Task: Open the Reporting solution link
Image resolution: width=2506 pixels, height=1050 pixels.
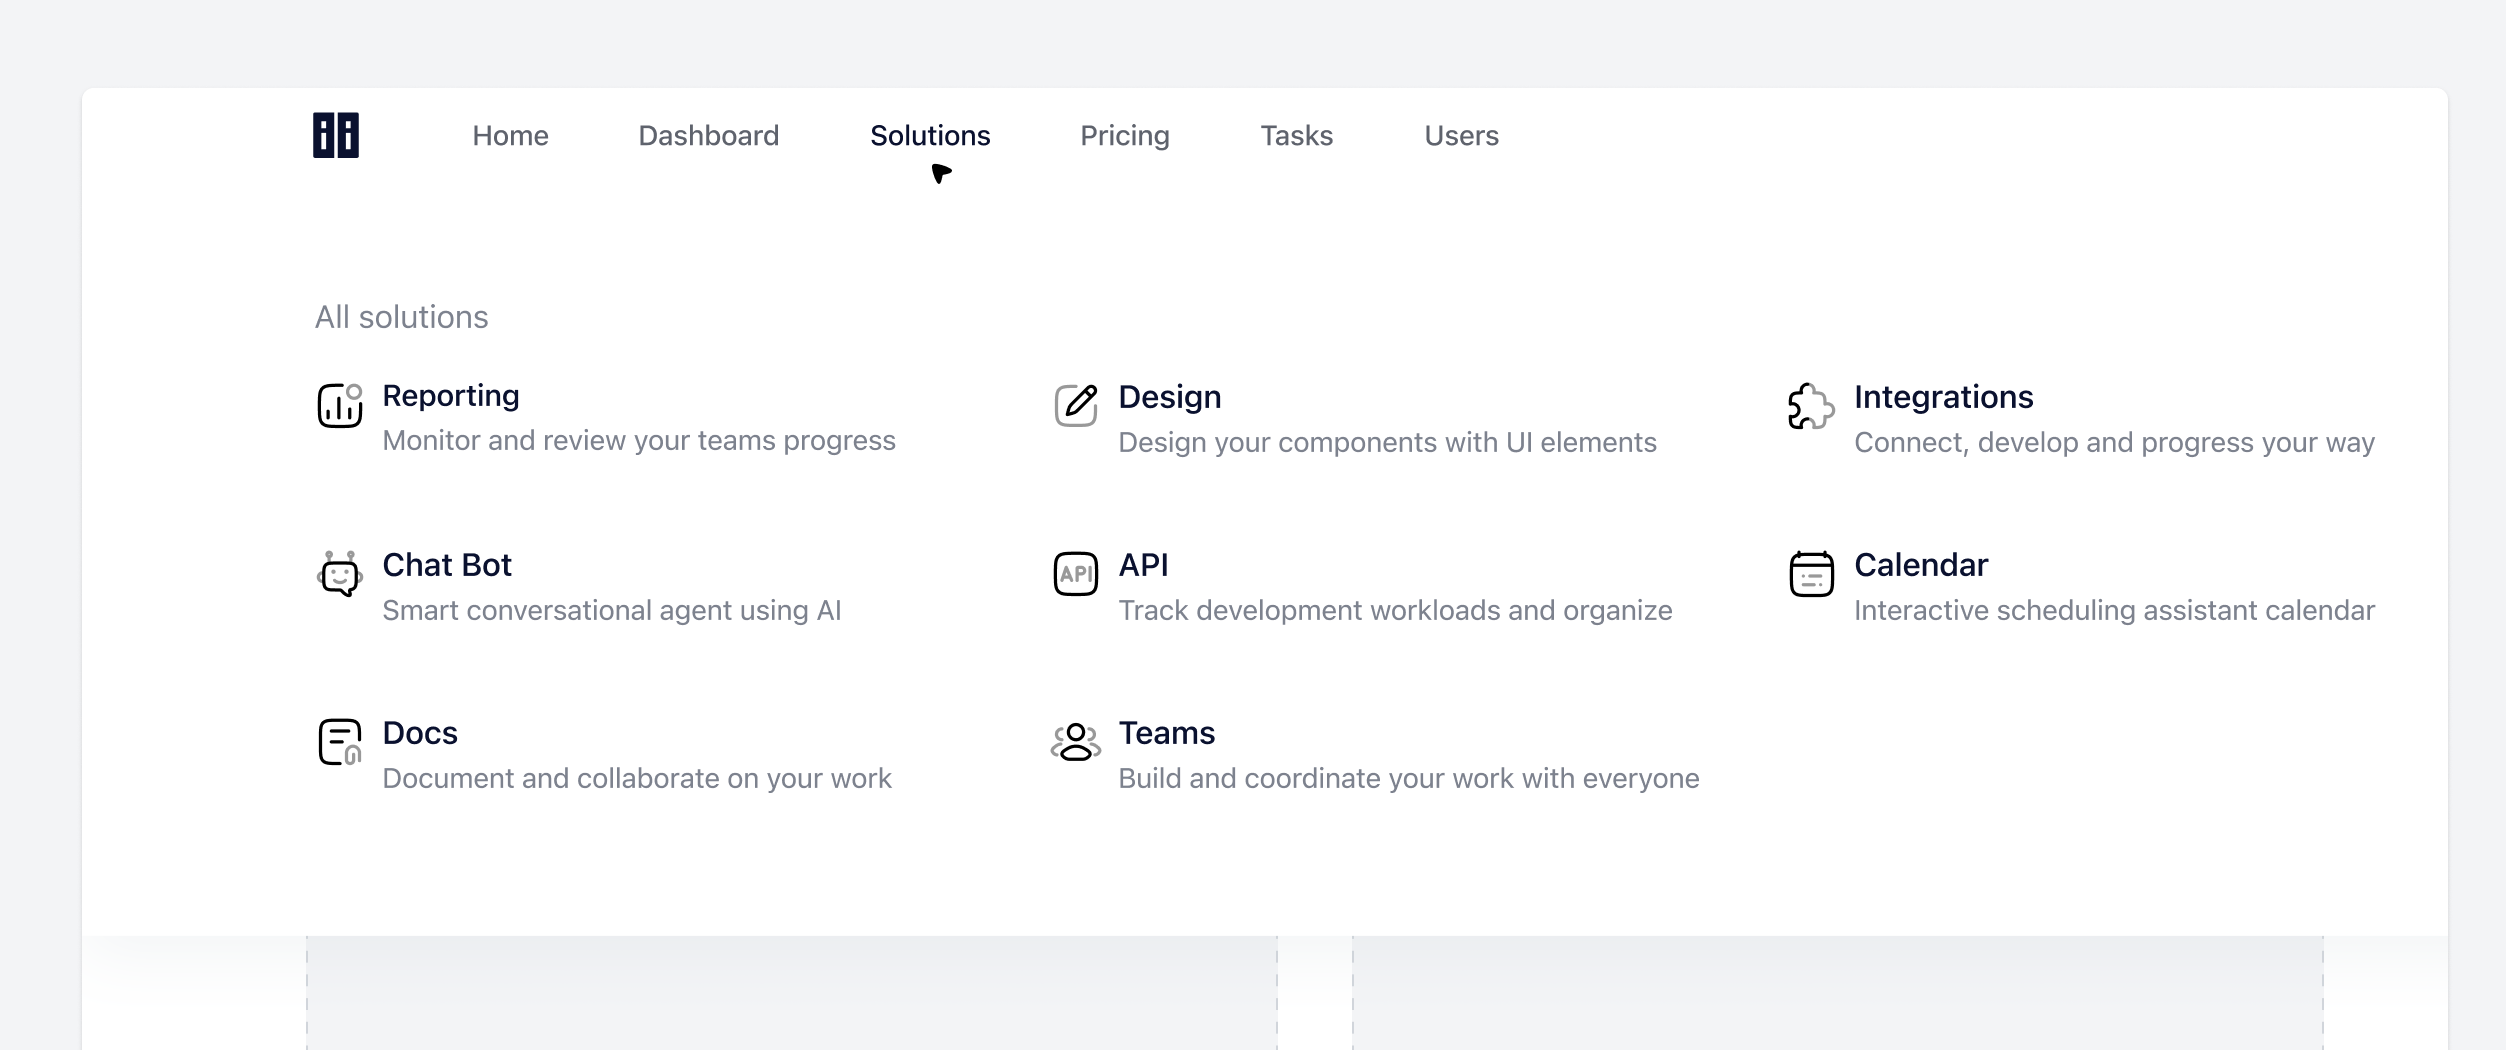Action: (450, 396)
